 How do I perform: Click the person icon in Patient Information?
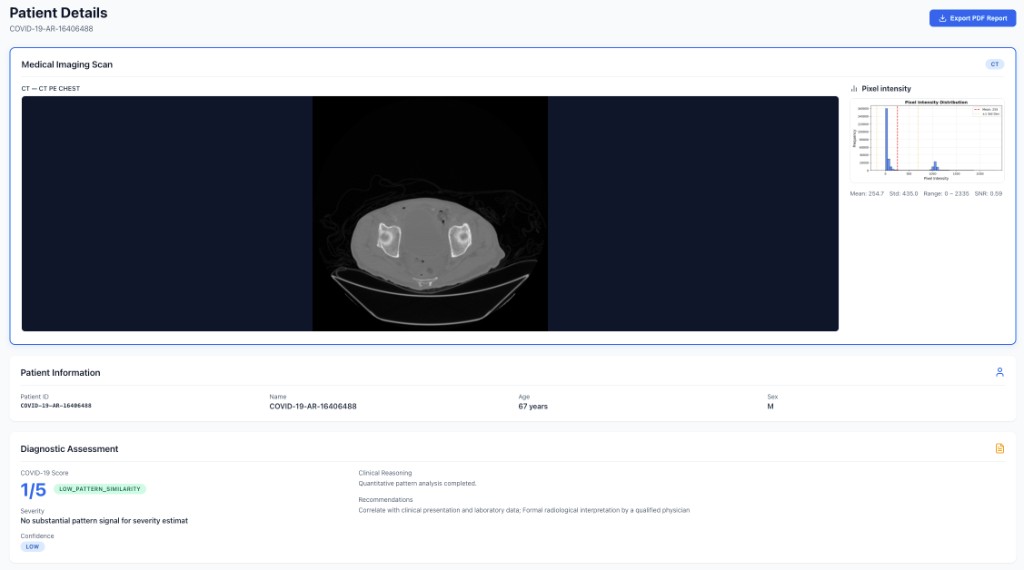(999, 372)
